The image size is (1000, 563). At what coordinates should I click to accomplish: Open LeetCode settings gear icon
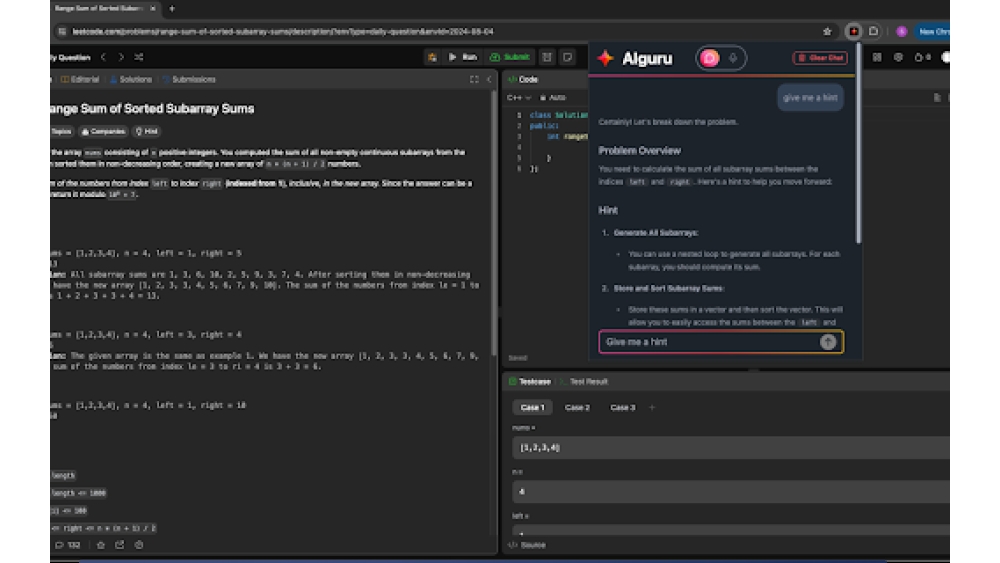click(x=898, y=57)
